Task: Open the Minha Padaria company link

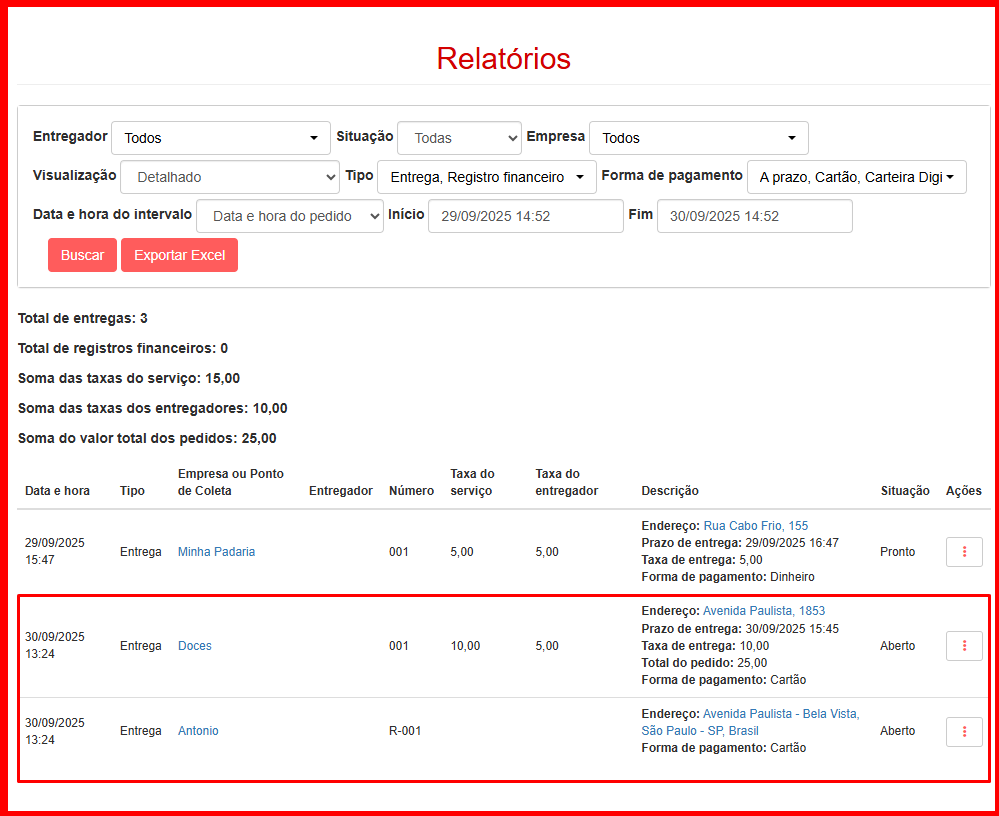Action: [x=216, y=552]
